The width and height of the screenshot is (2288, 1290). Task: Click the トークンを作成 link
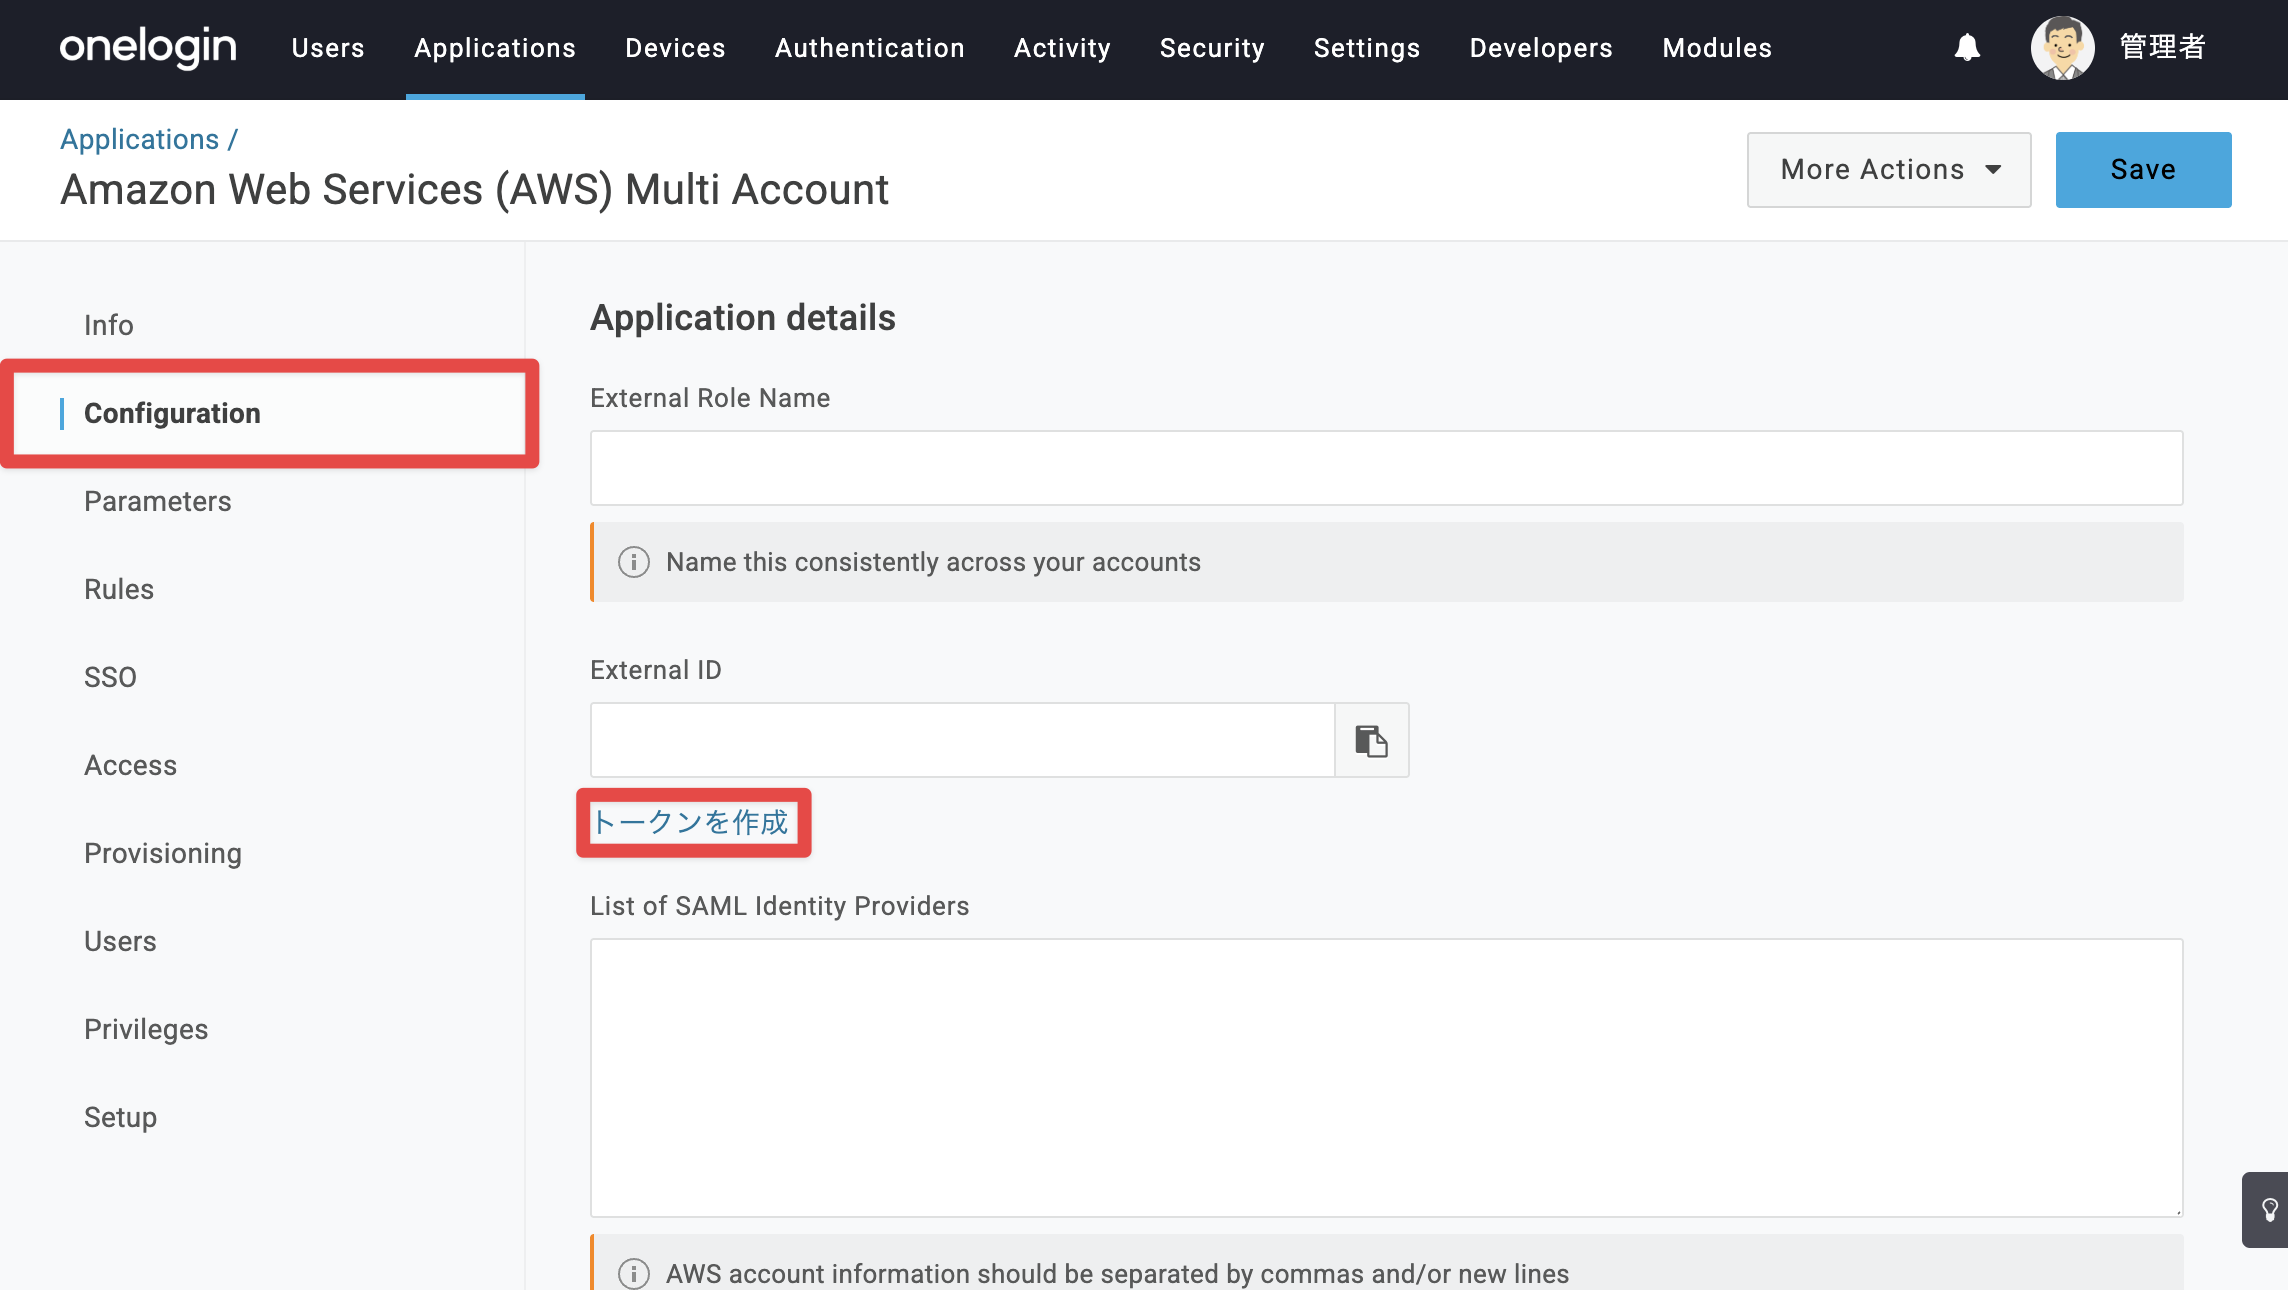pyautogui.click(x=690, y=822)
